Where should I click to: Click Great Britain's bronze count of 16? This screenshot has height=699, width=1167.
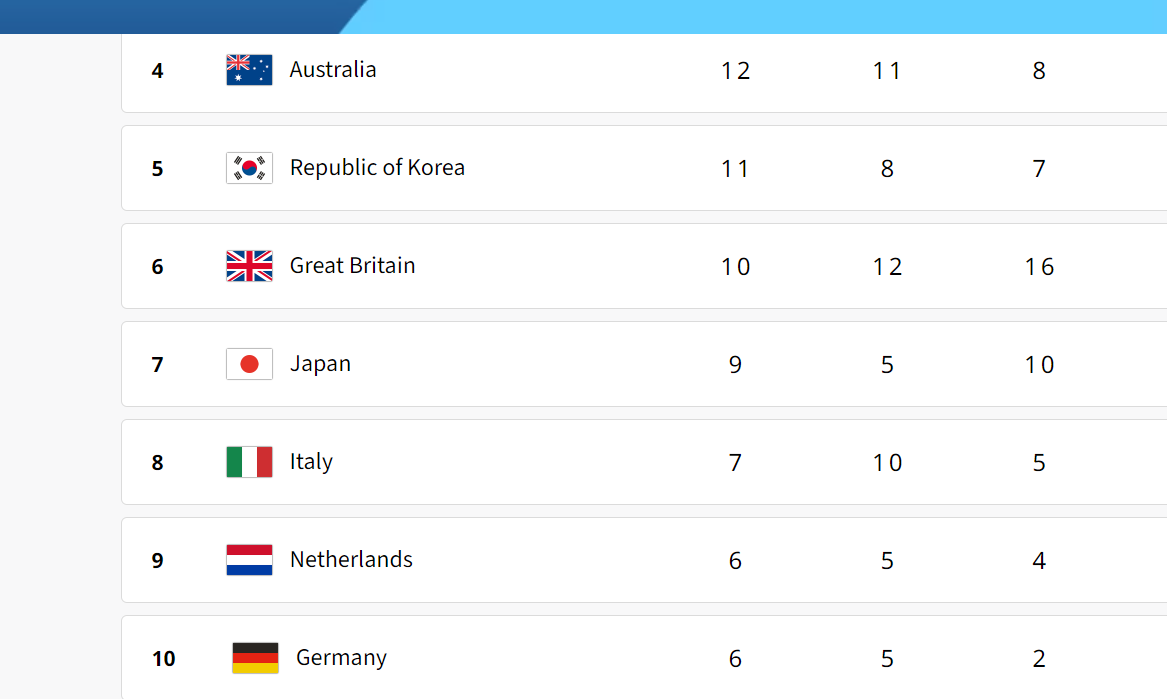point(1039,266)
